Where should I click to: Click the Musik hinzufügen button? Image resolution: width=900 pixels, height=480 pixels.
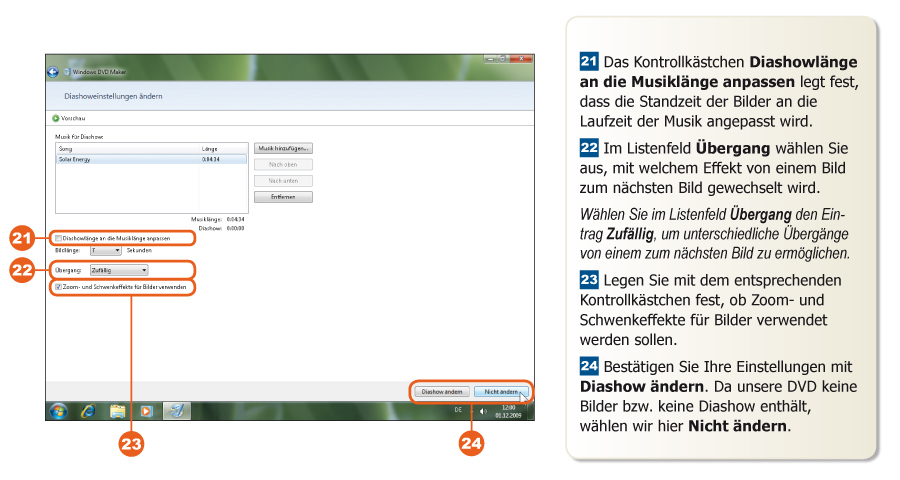click(x=283, y=148)
